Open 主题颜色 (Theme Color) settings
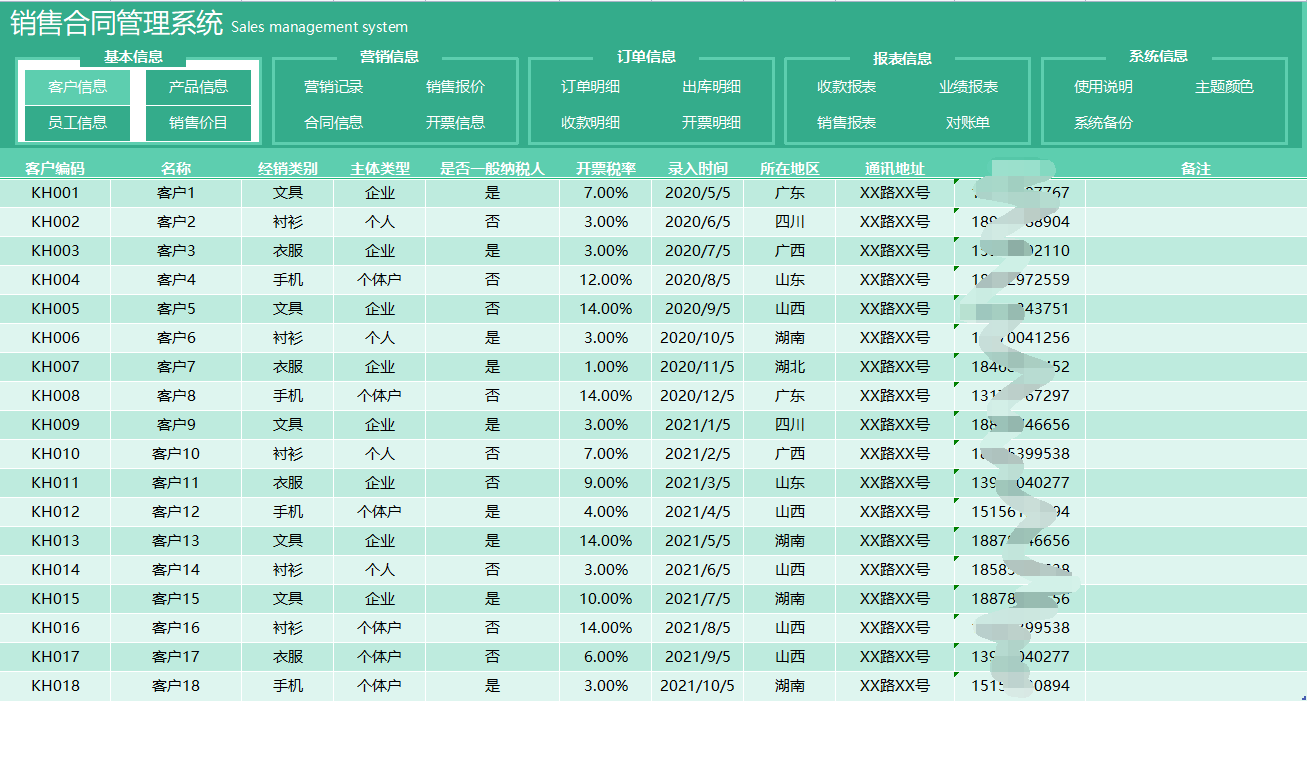The height and width of the screenshot is (784, 1307). [x=1222, y=87]
